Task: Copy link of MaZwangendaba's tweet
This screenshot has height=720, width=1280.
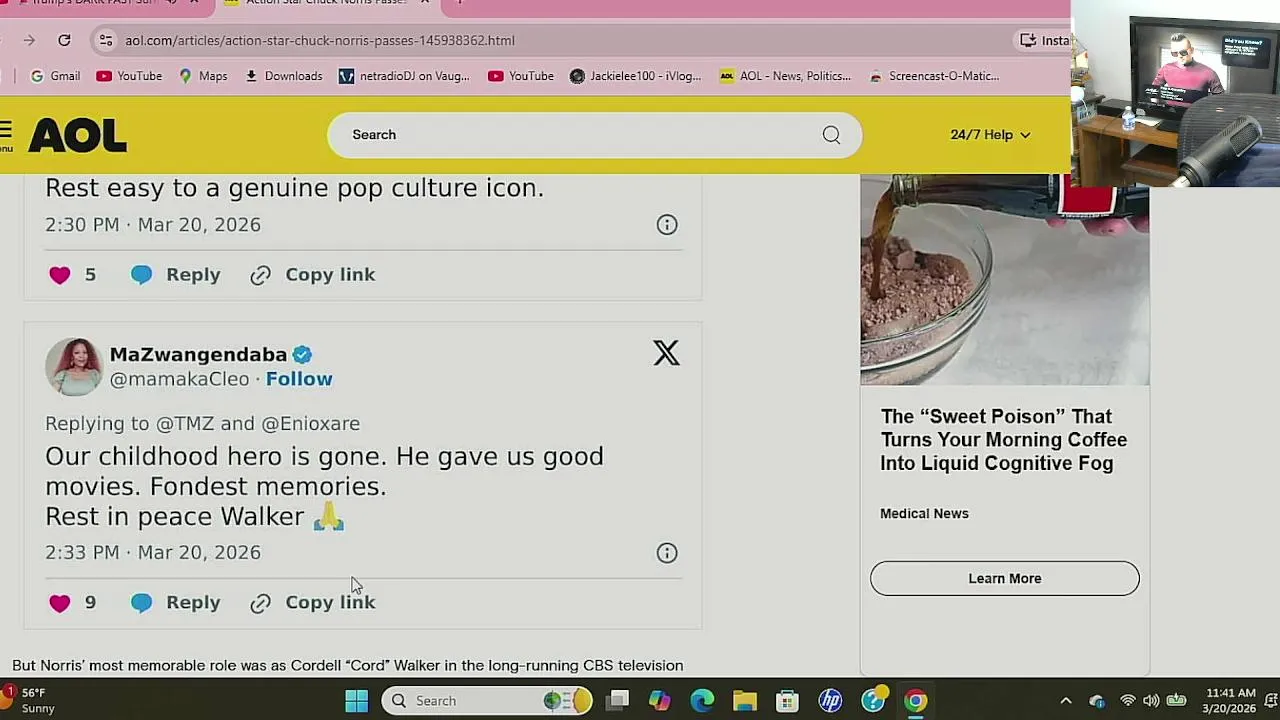Action: click(x=313, y=603)
